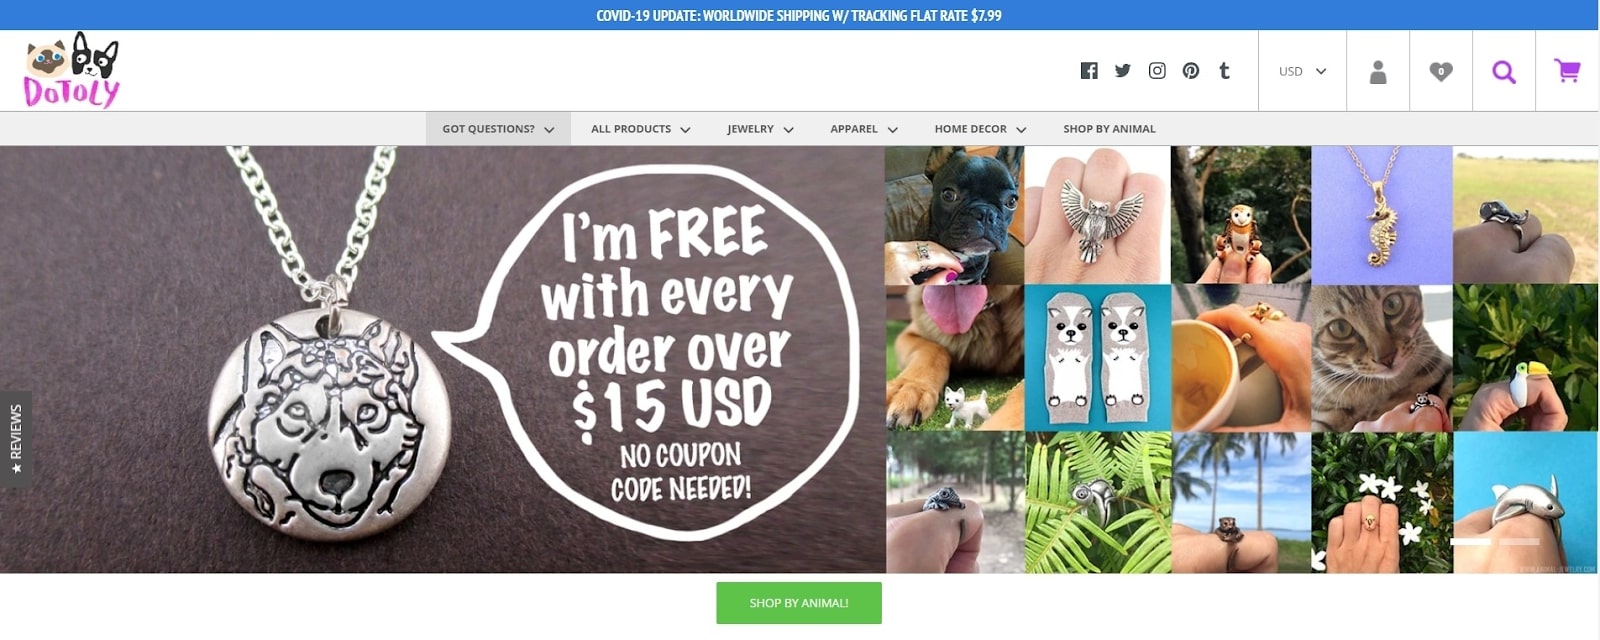Click the Dotoly cat and dog logo
This screenshot has height=640, width=1600.
71,70
